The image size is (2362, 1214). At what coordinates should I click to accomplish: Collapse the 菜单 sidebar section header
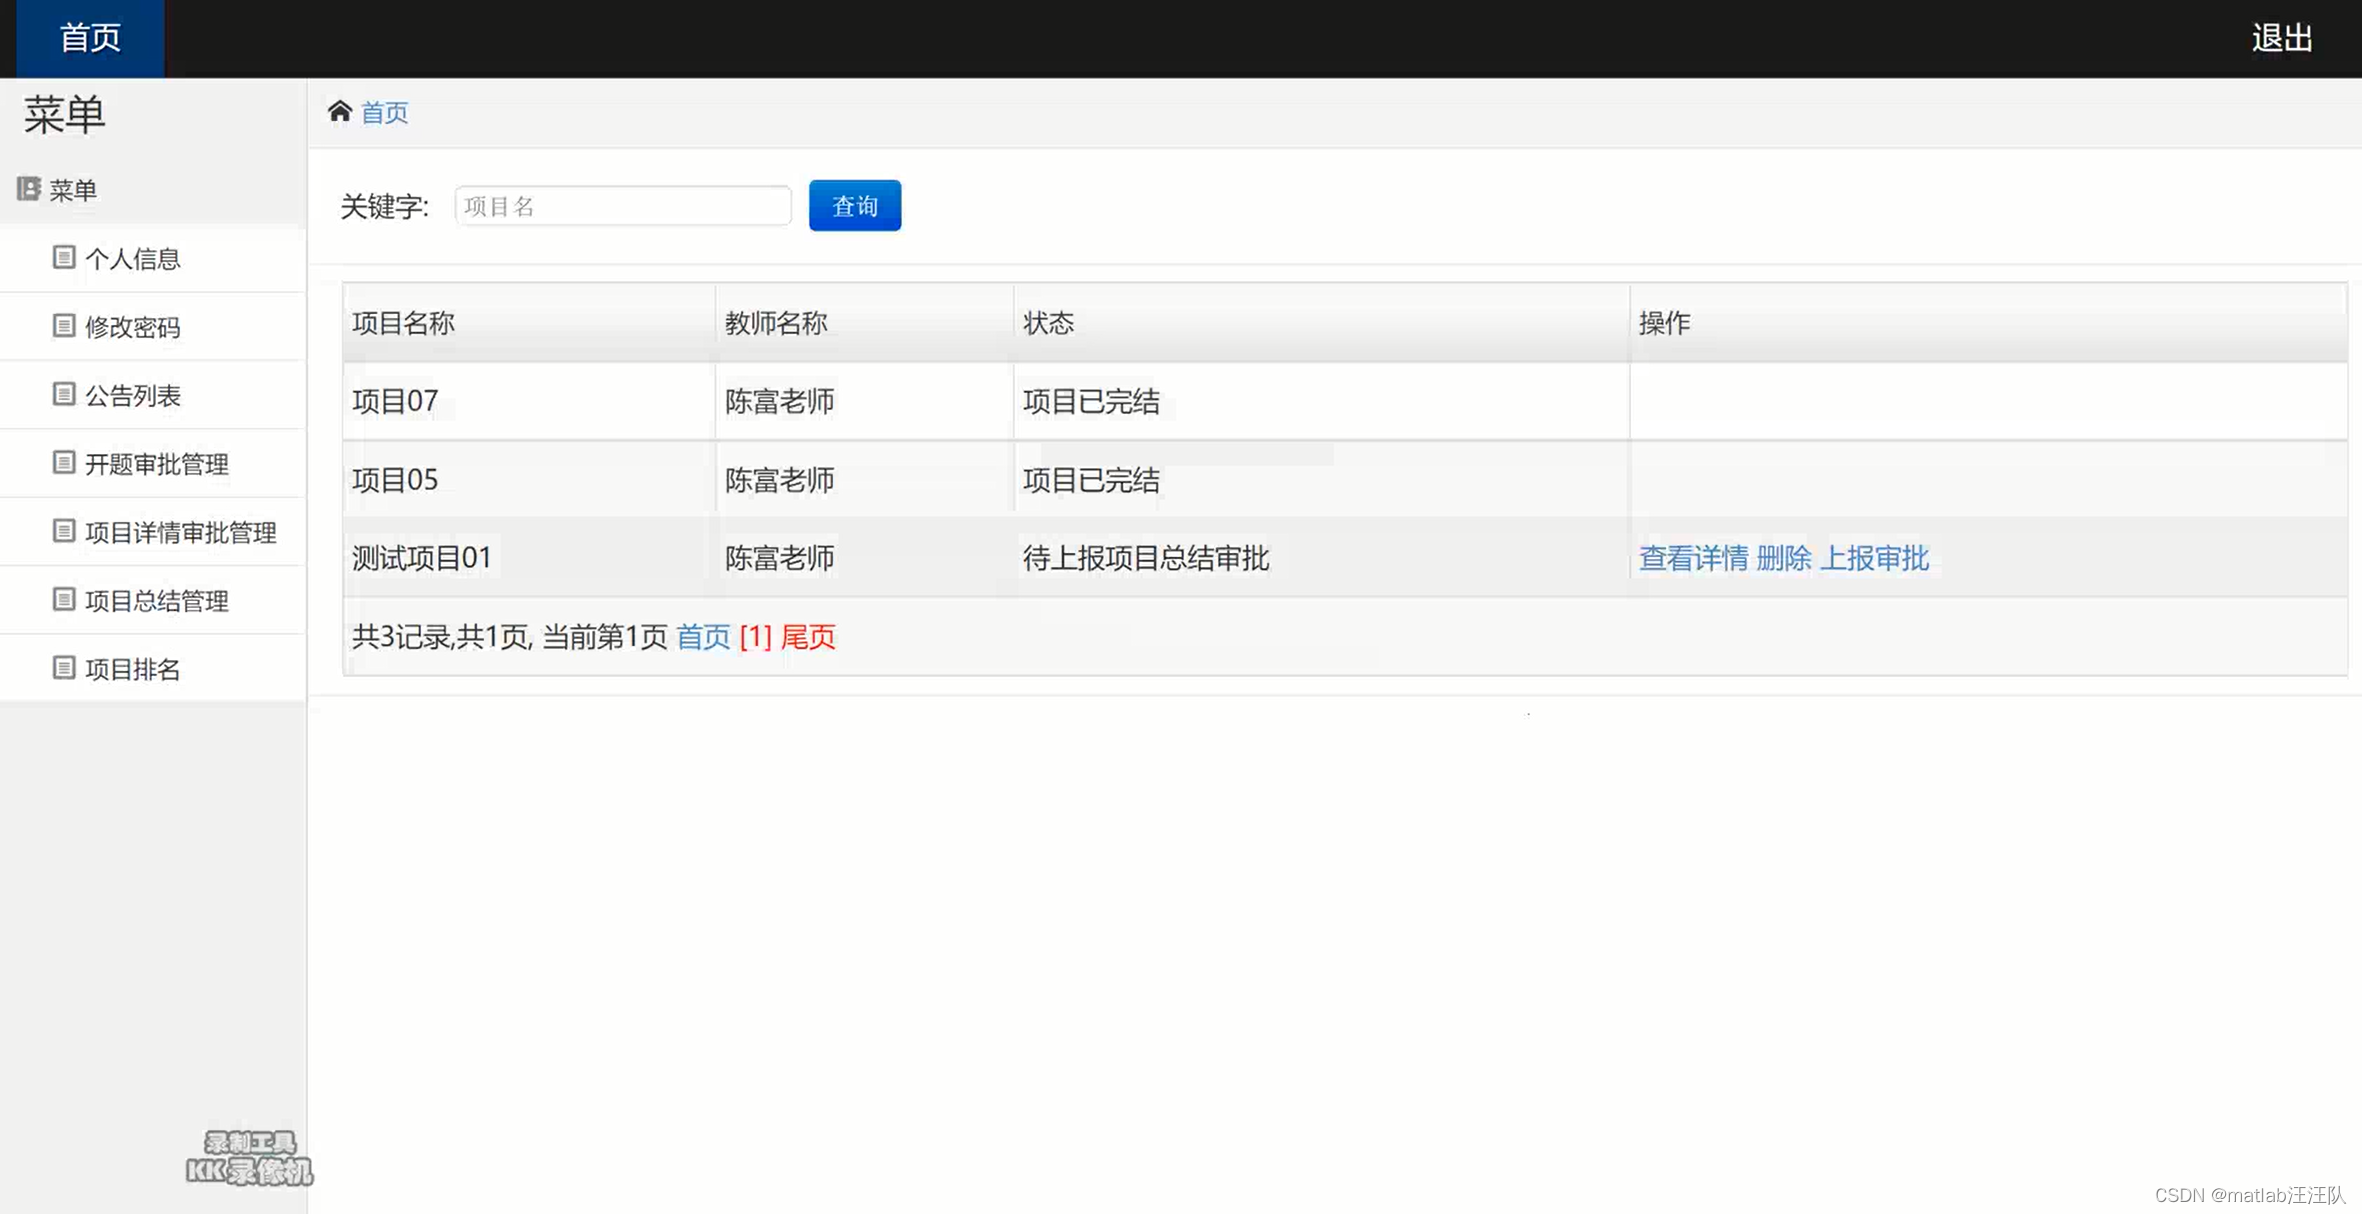coord(72,190)
